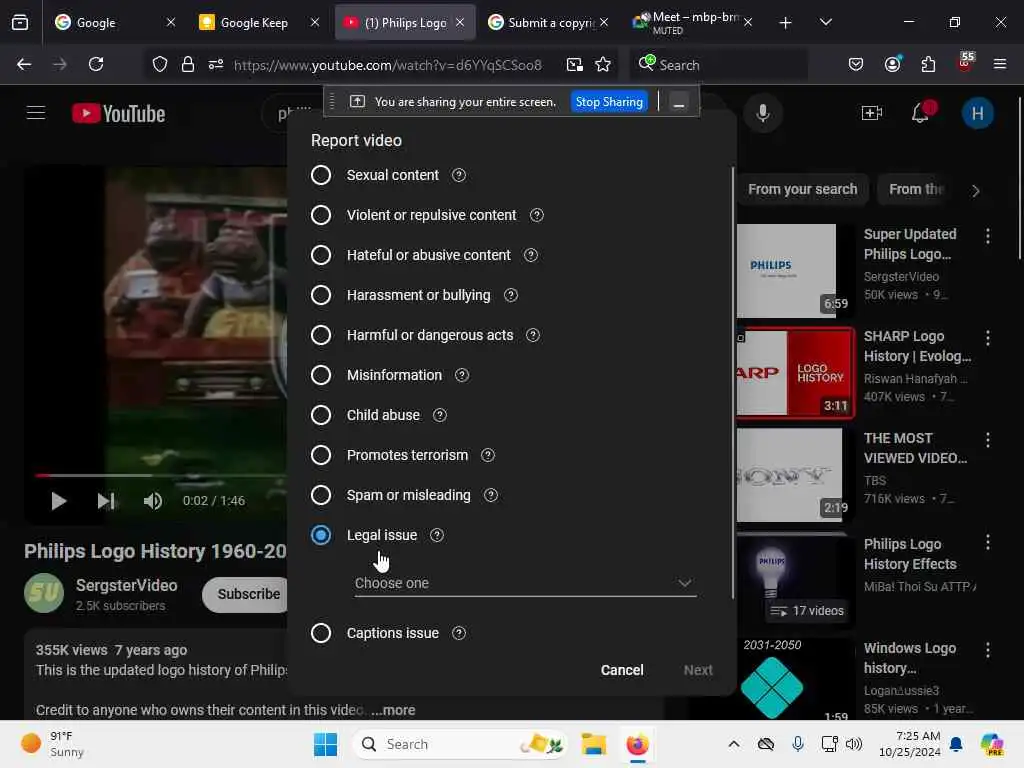Select Promotes terrorism radio button

[x=321, y=455]
